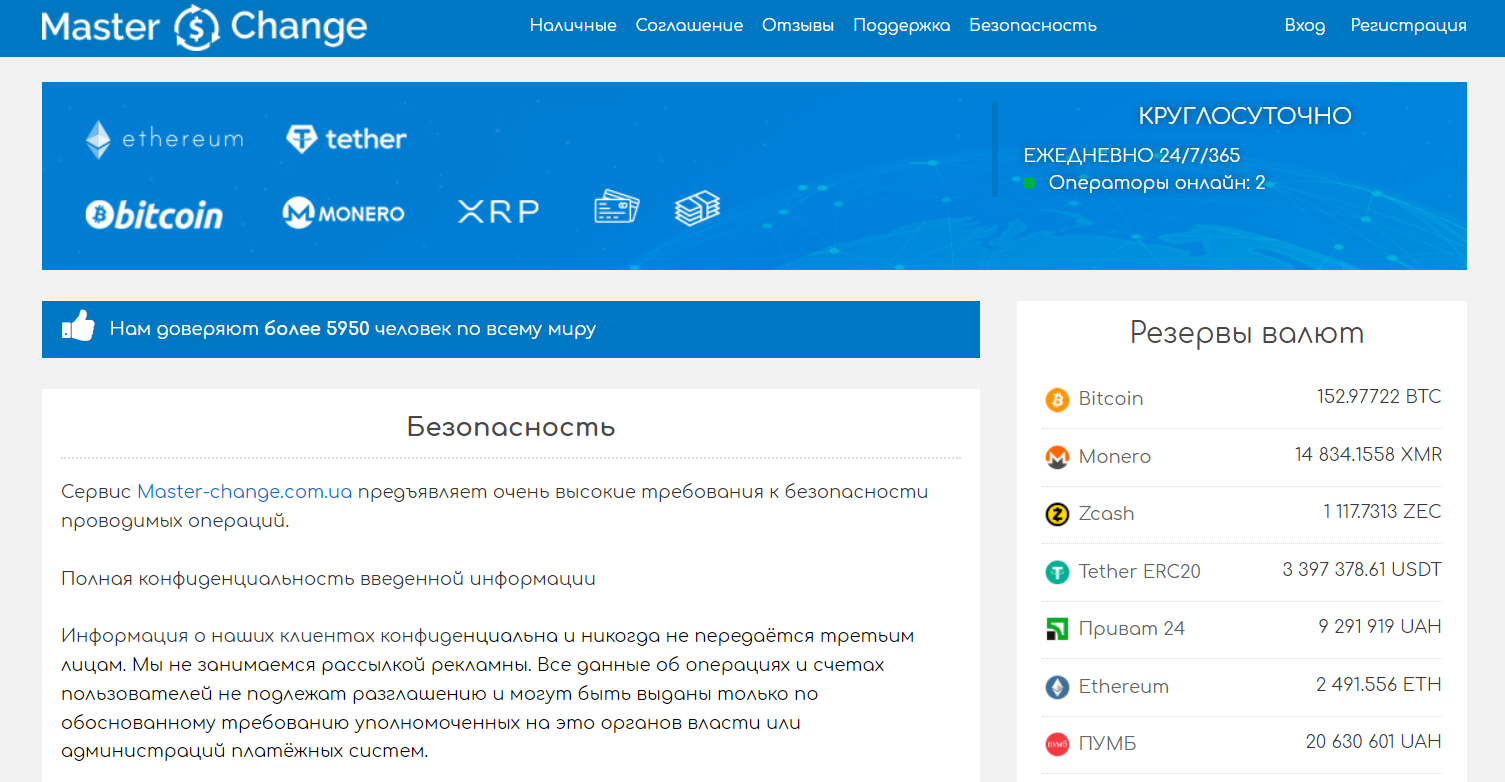The image size is (1505, 782).
Task: Click the Вход login link
Action: click(x=1305, y=26)
